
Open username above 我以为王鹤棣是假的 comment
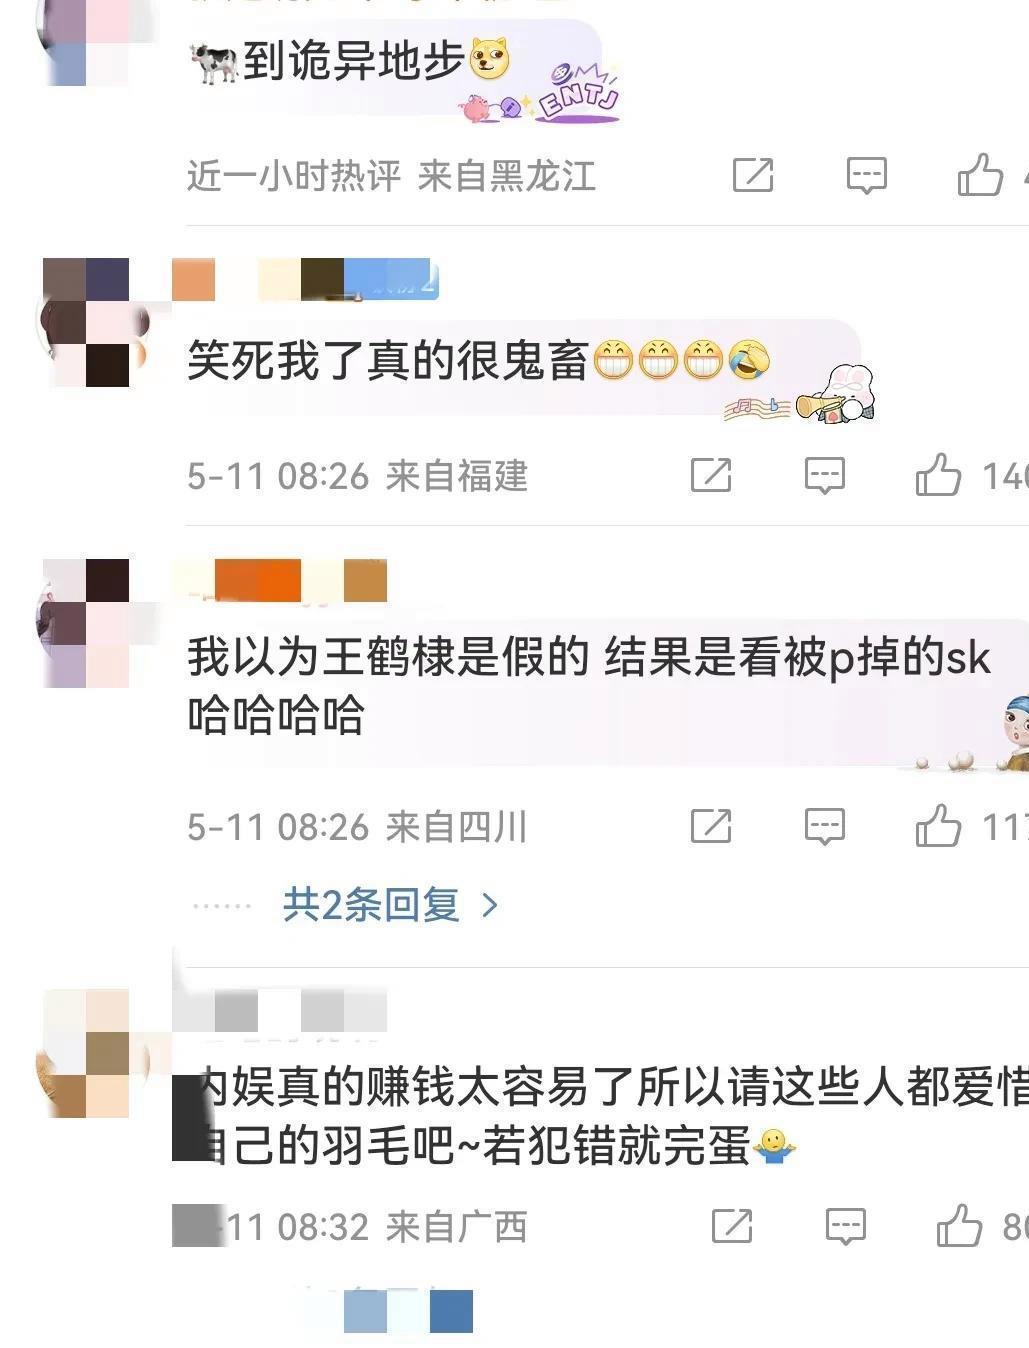(x=280, y=581)
